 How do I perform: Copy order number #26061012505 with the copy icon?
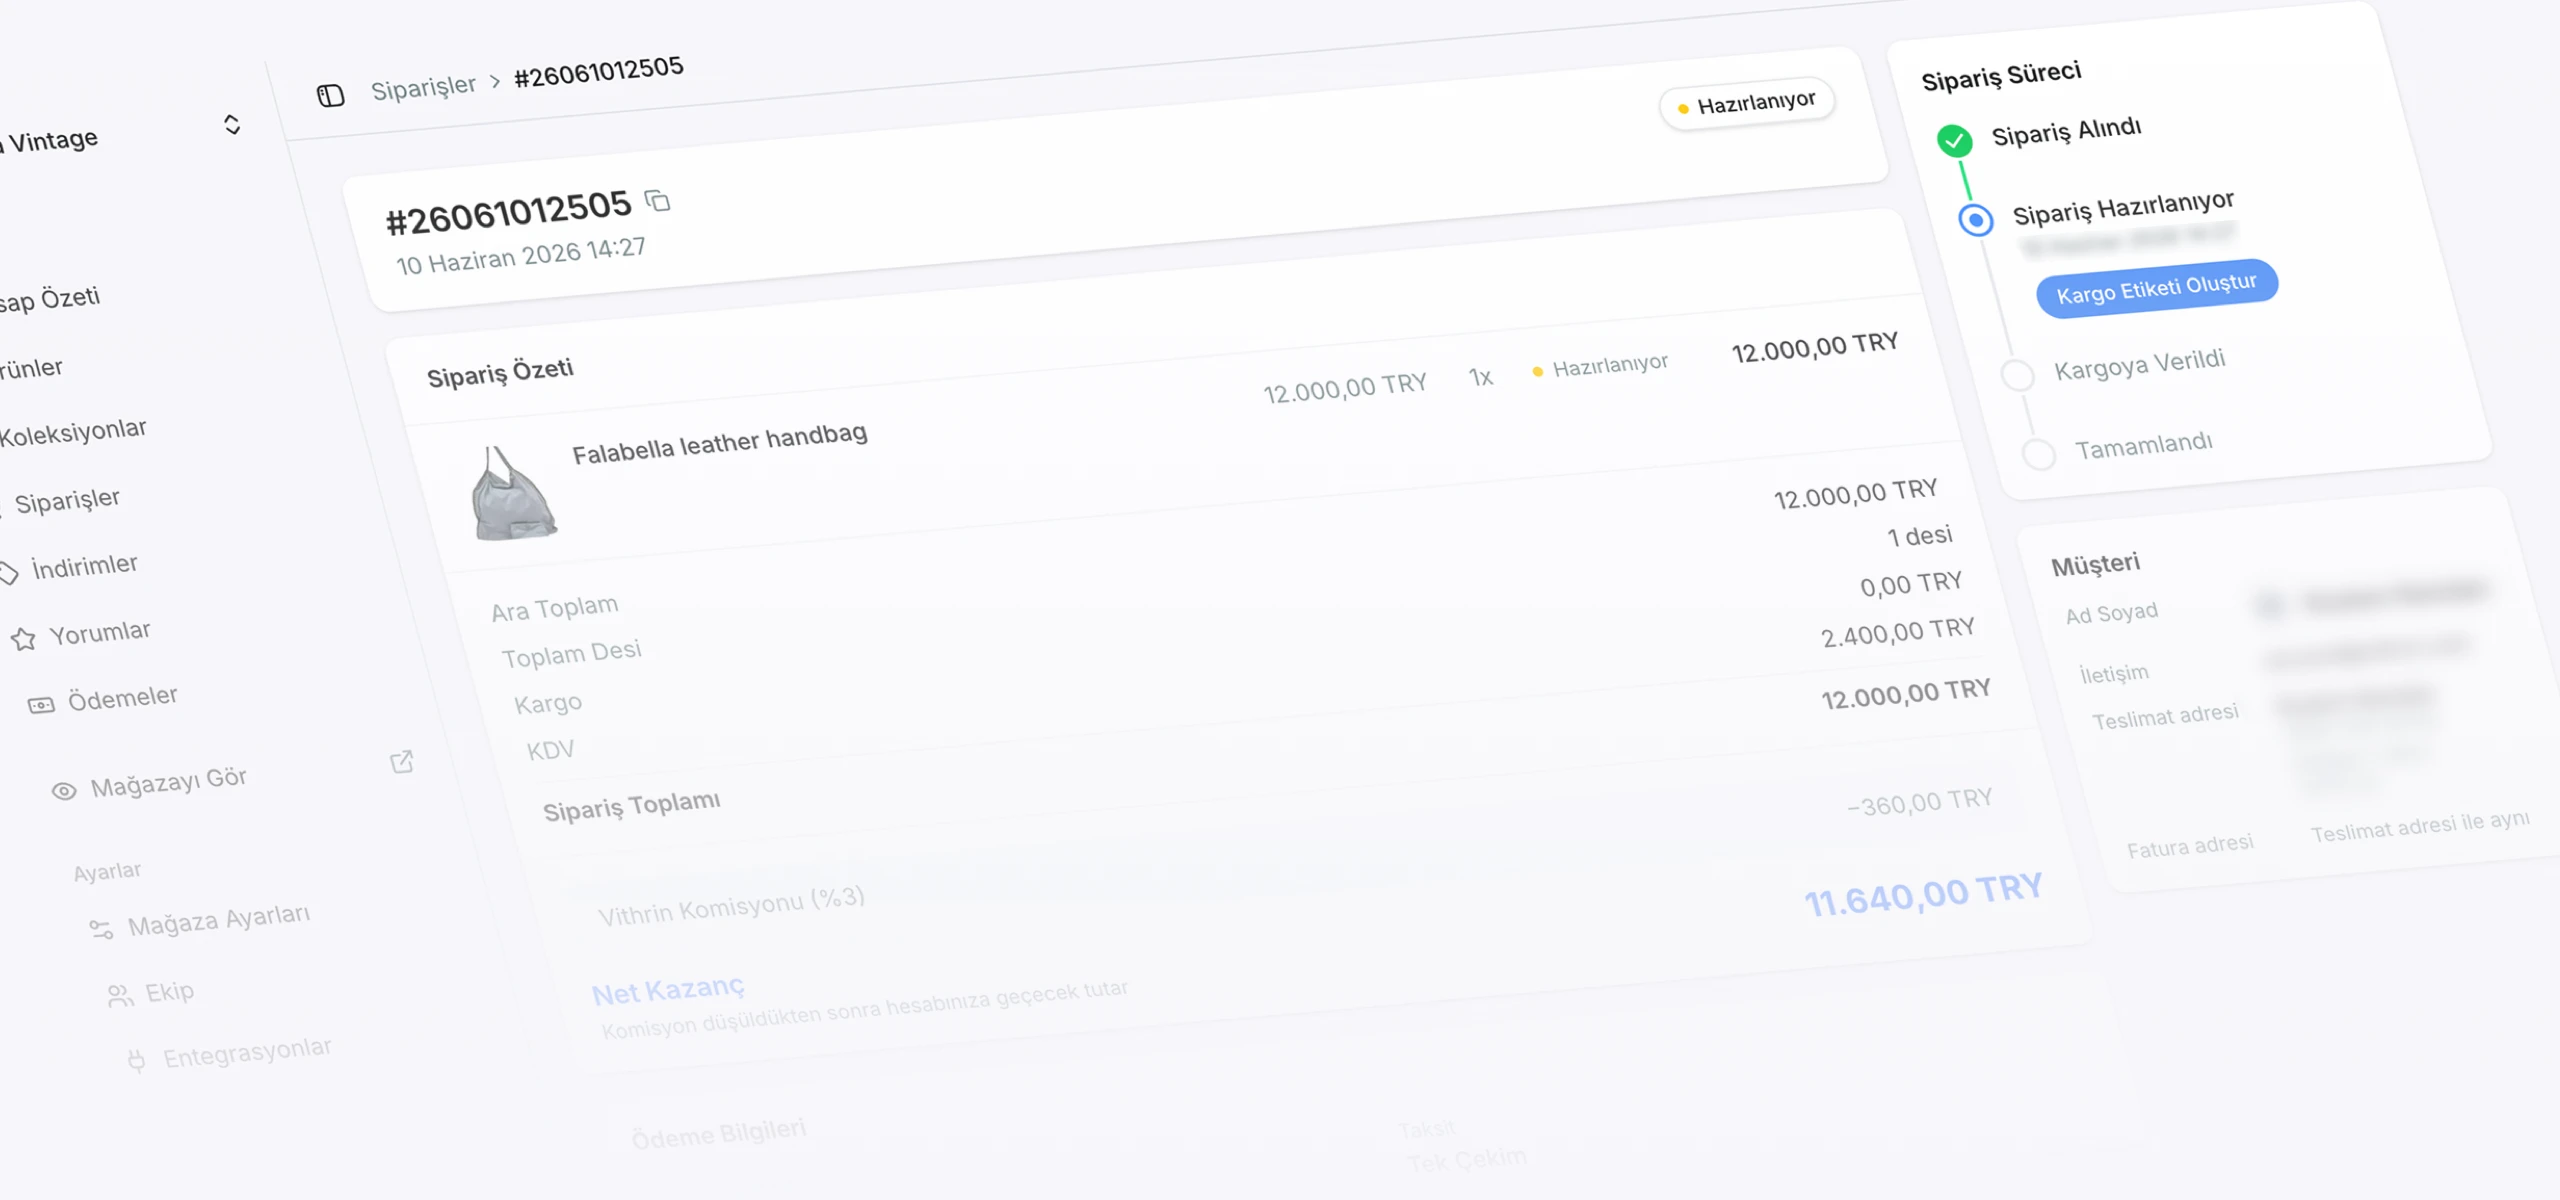pyautogui.click(x=657, y=201)
